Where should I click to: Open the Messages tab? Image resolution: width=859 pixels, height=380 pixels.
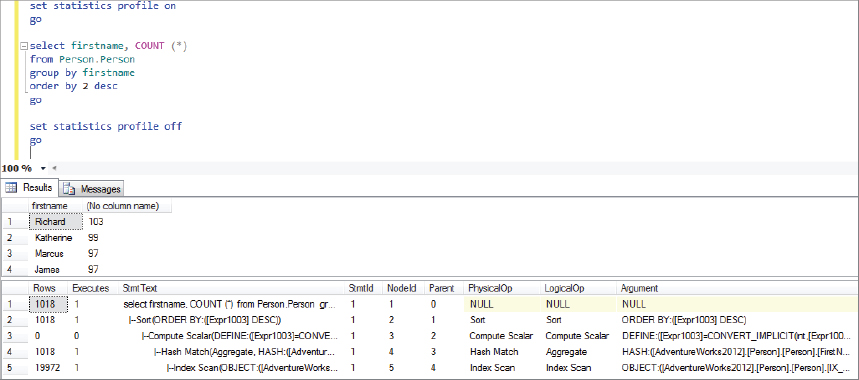click(92, 189)
